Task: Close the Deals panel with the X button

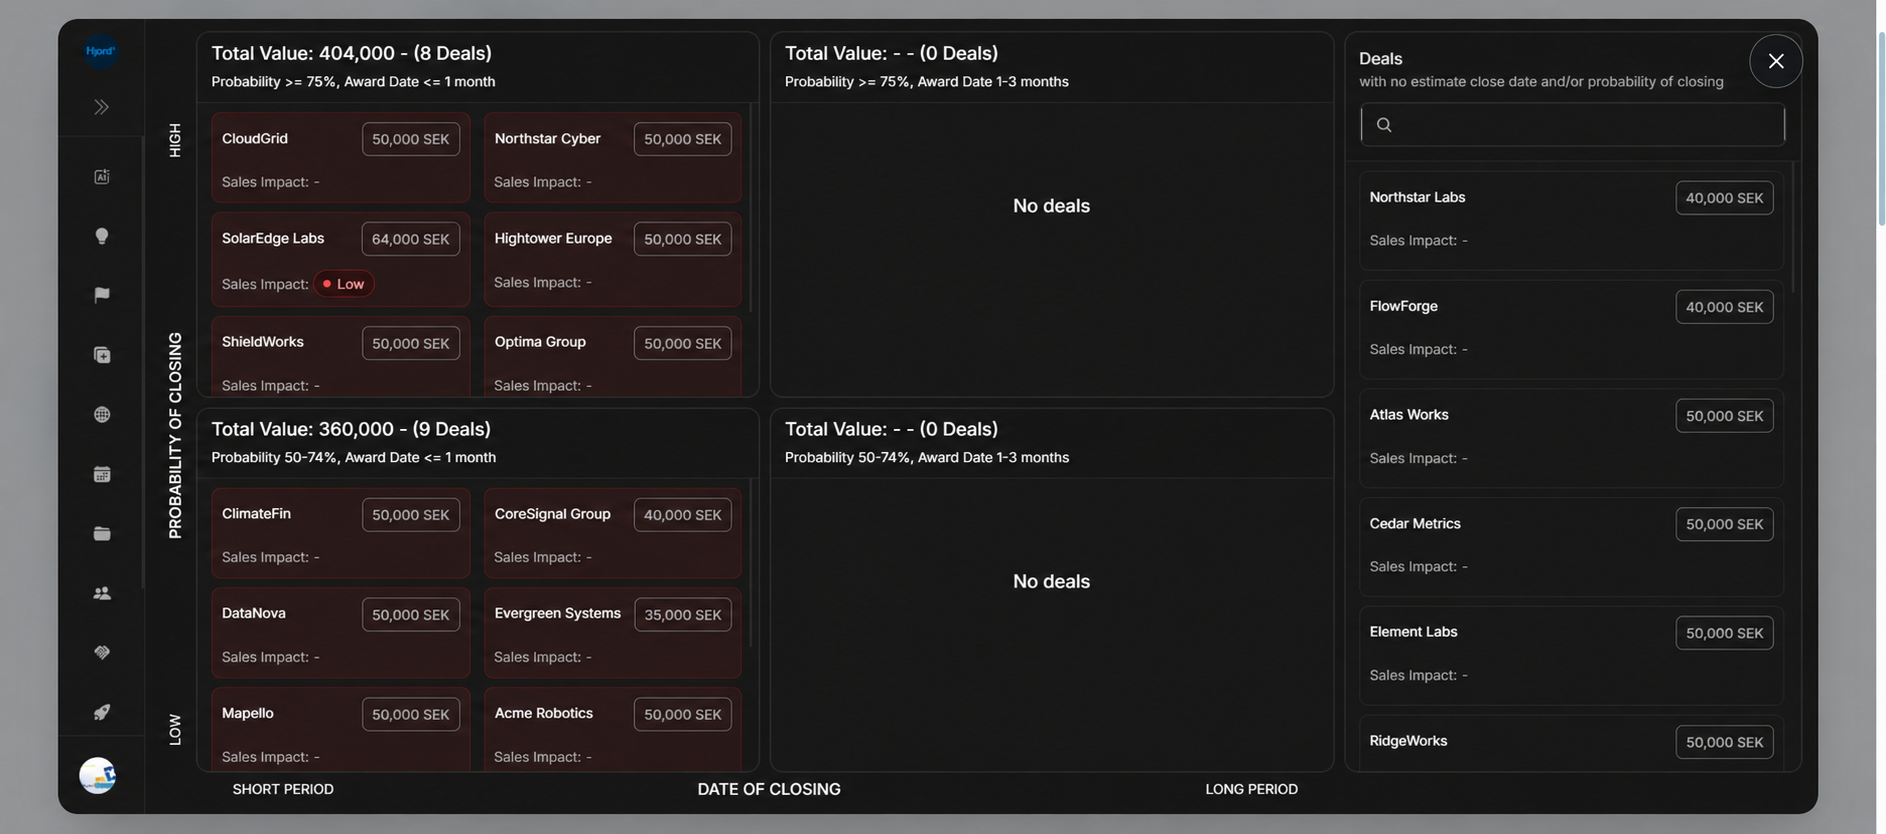Action: (x=1776, y=61)
